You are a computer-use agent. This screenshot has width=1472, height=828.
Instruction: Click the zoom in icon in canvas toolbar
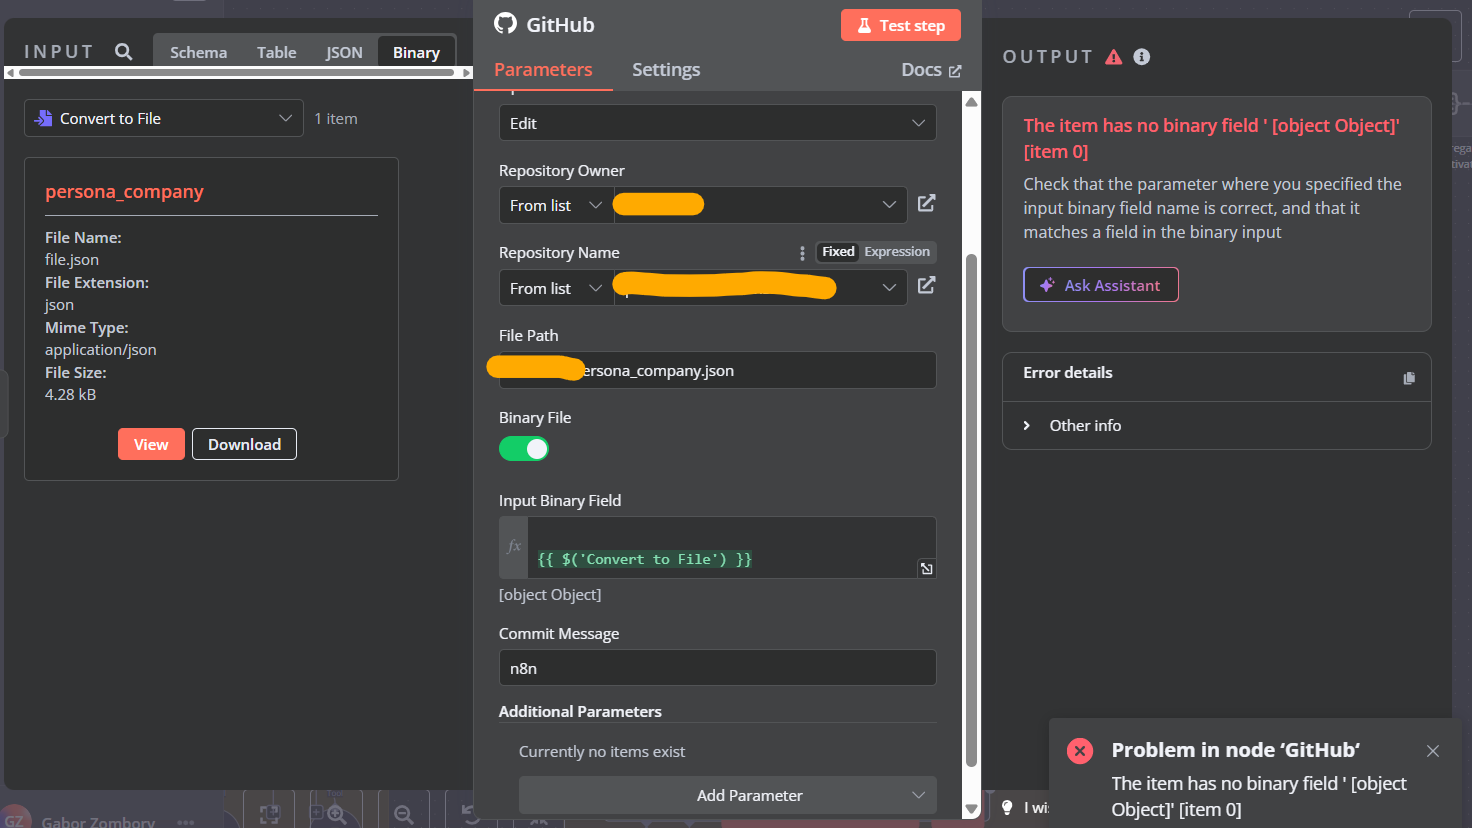pyautogui.click(x=336, y=814)
